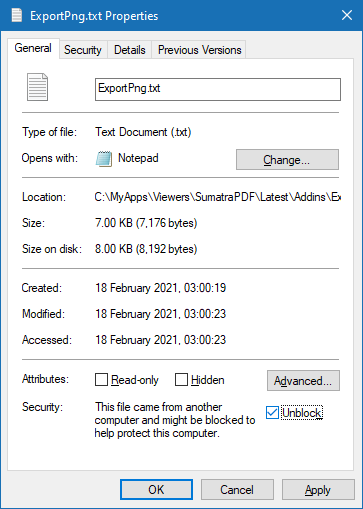This screenshot has width=363, height=509.
Task: Click the large file icon beside filename
Action: point(37,87)
